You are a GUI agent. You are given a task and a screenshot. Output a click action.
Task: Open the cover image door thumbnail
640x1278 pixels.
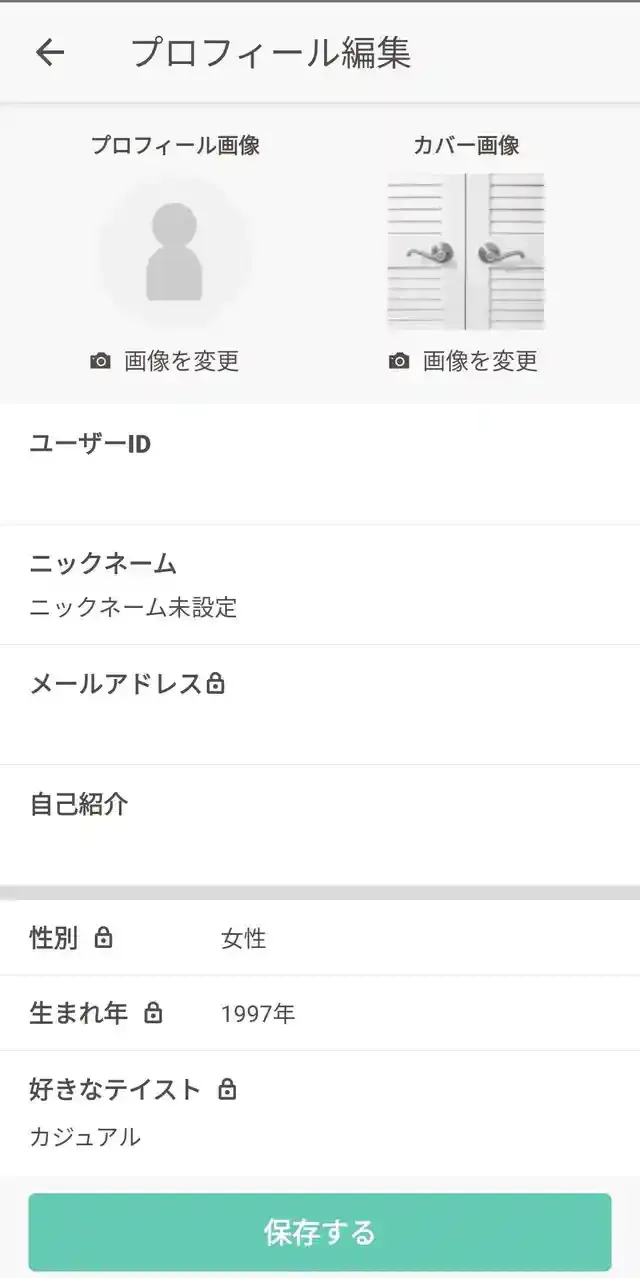point(466,252)
